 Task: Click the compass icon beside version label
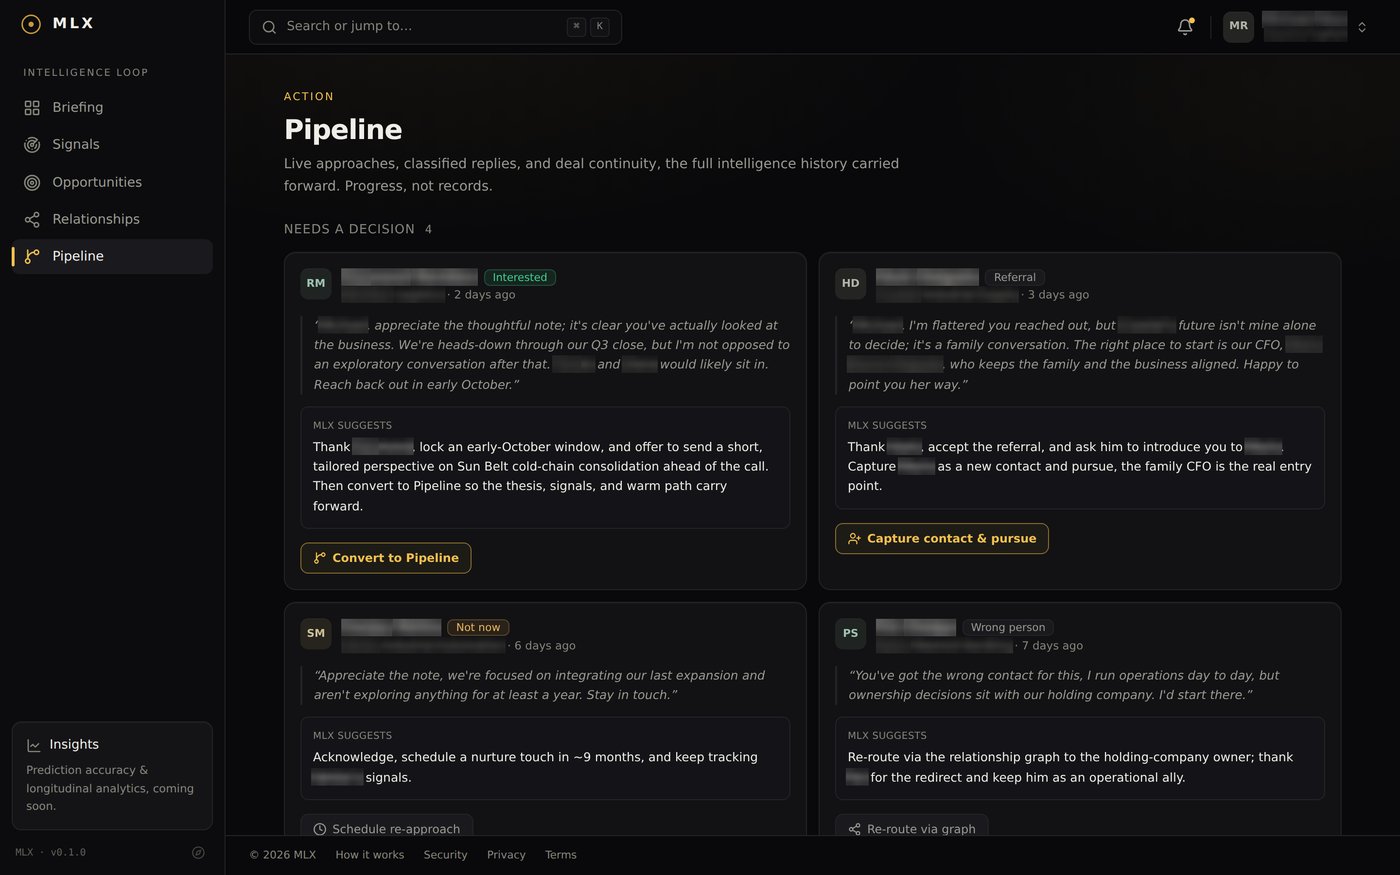point(198,852)
